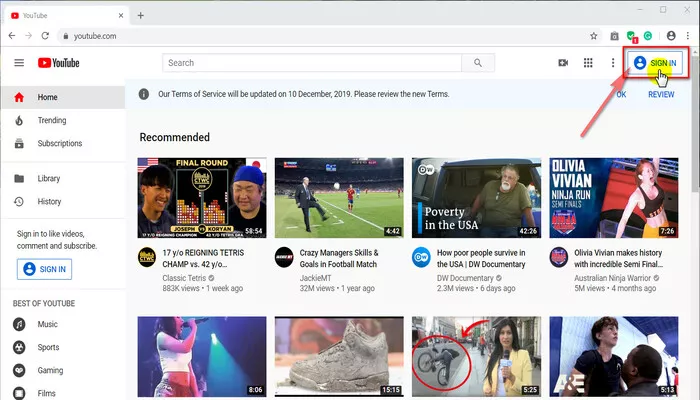Click the Classic Tetris channel avatar
Screen dimensions: 700x400
147,257
